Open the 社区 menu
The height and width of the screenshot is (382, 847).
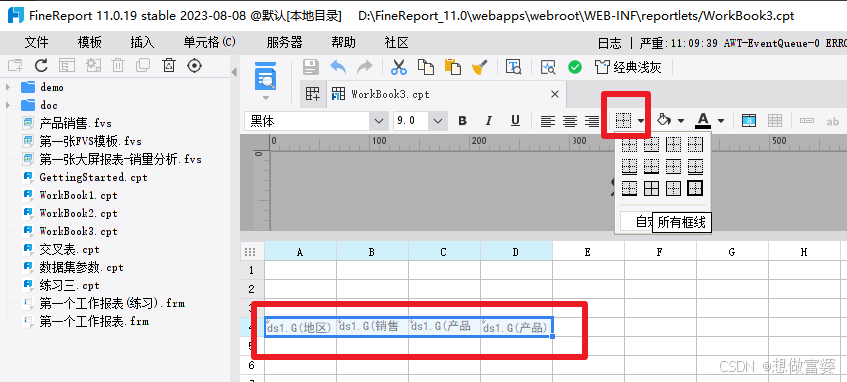(396, 43)
